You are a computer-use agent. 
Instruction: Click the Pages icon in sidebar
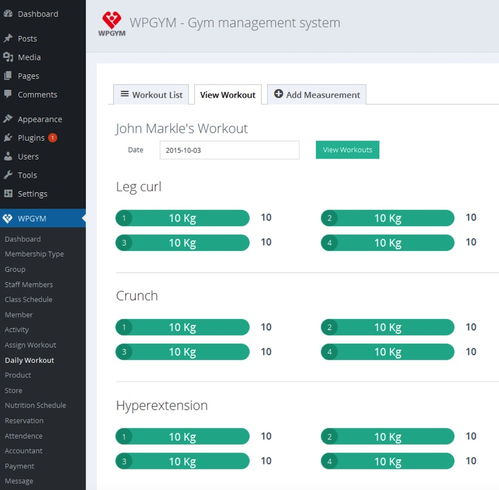tap(8, 76)
